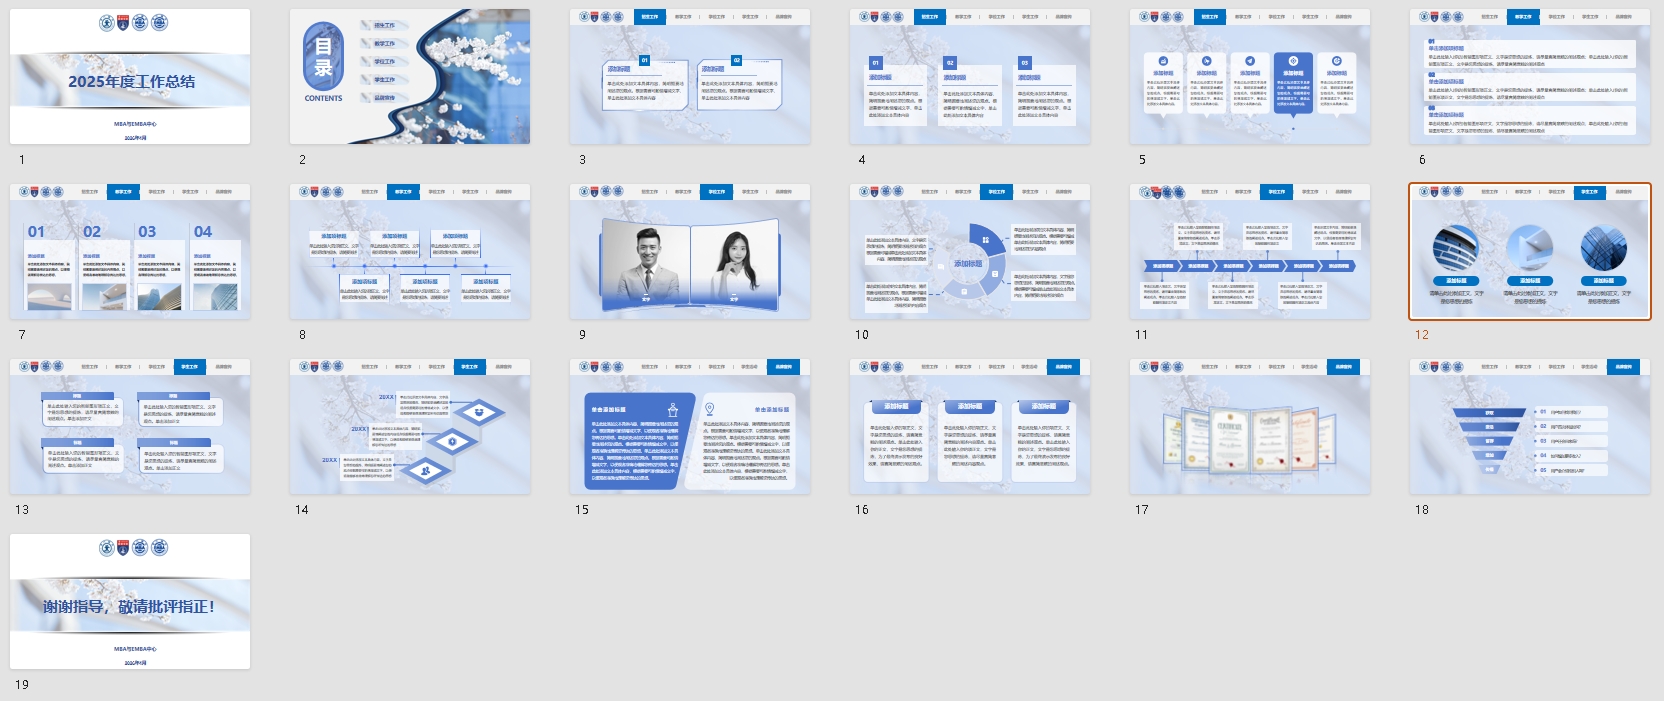This screenshot has height=701, width=1664.
Task: Select slide 9 with two portrait photos
Action: pos(690,252)
